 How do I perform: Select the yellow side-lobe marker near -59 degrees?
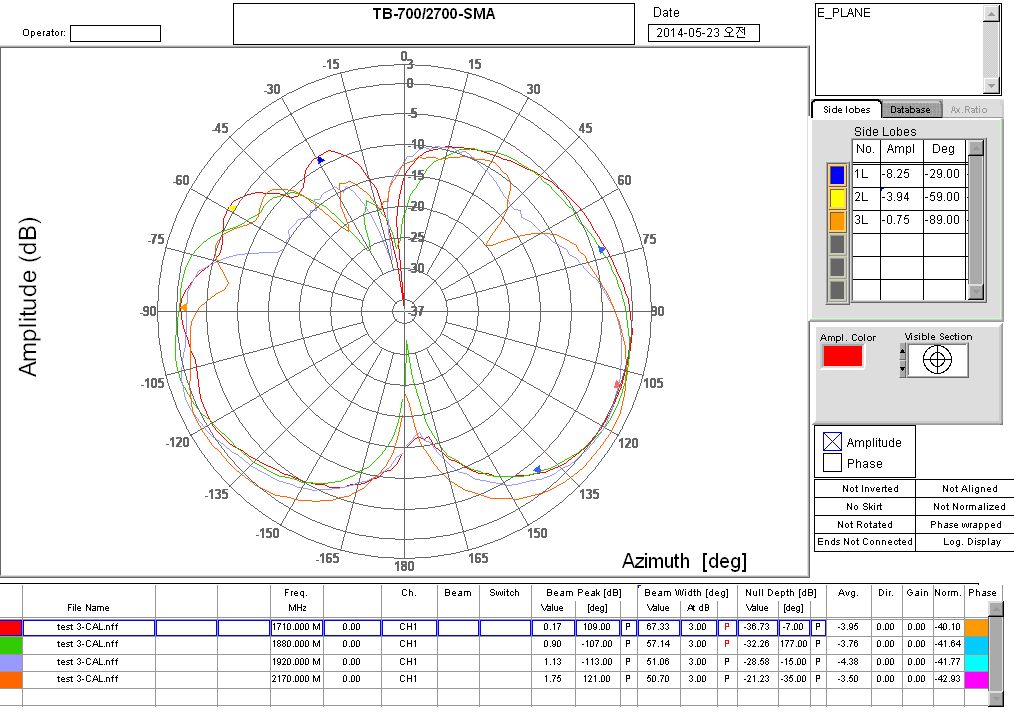click(232, 208)
